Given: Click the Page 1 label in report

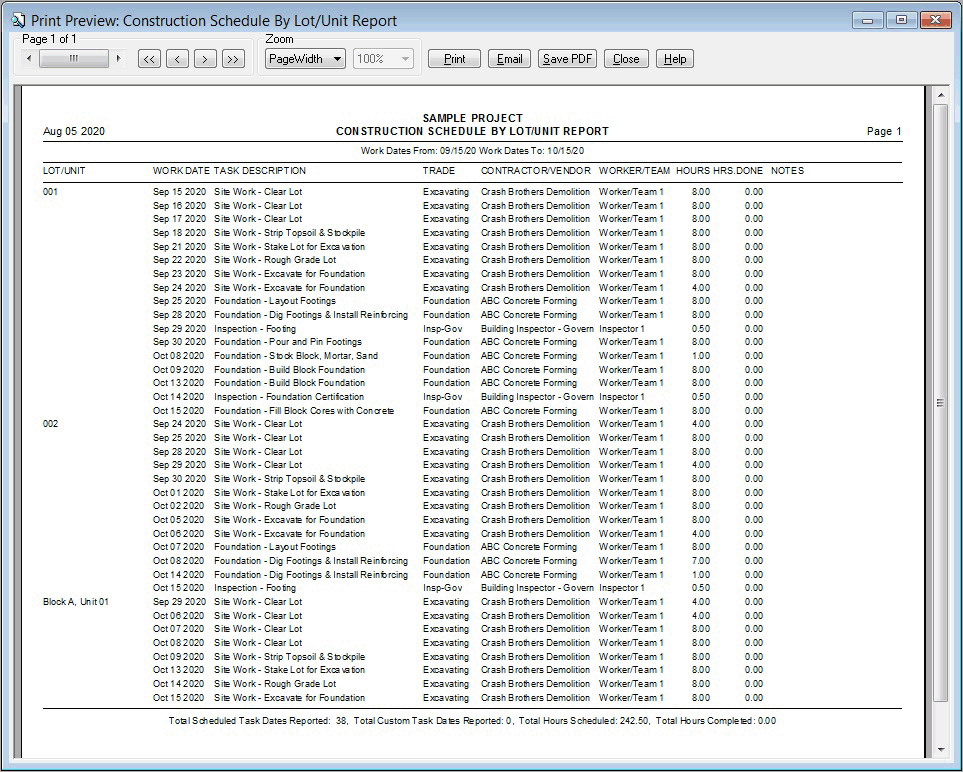Looking at the screenshot, I should (x=884, y=131).
